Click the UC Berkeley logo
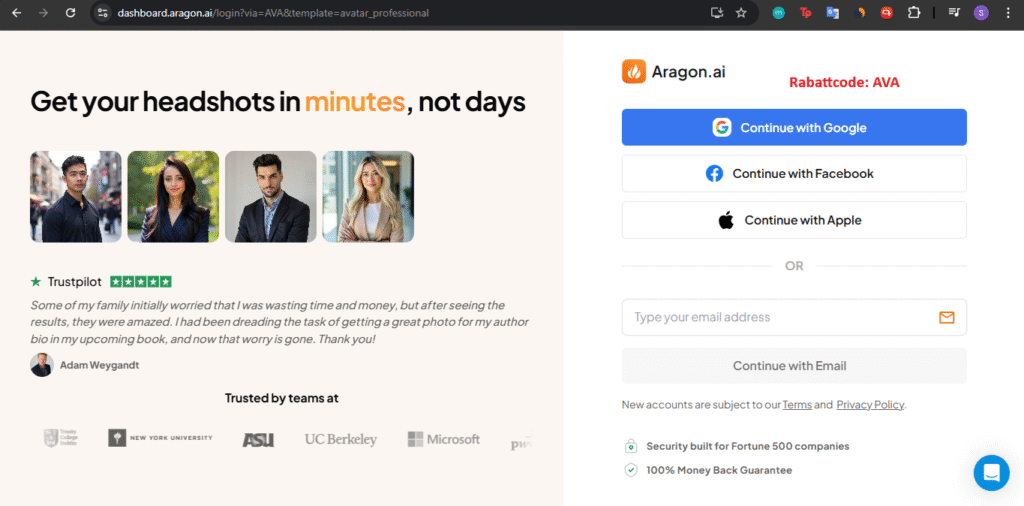1024x506 pixels. (x=341, y=439)
